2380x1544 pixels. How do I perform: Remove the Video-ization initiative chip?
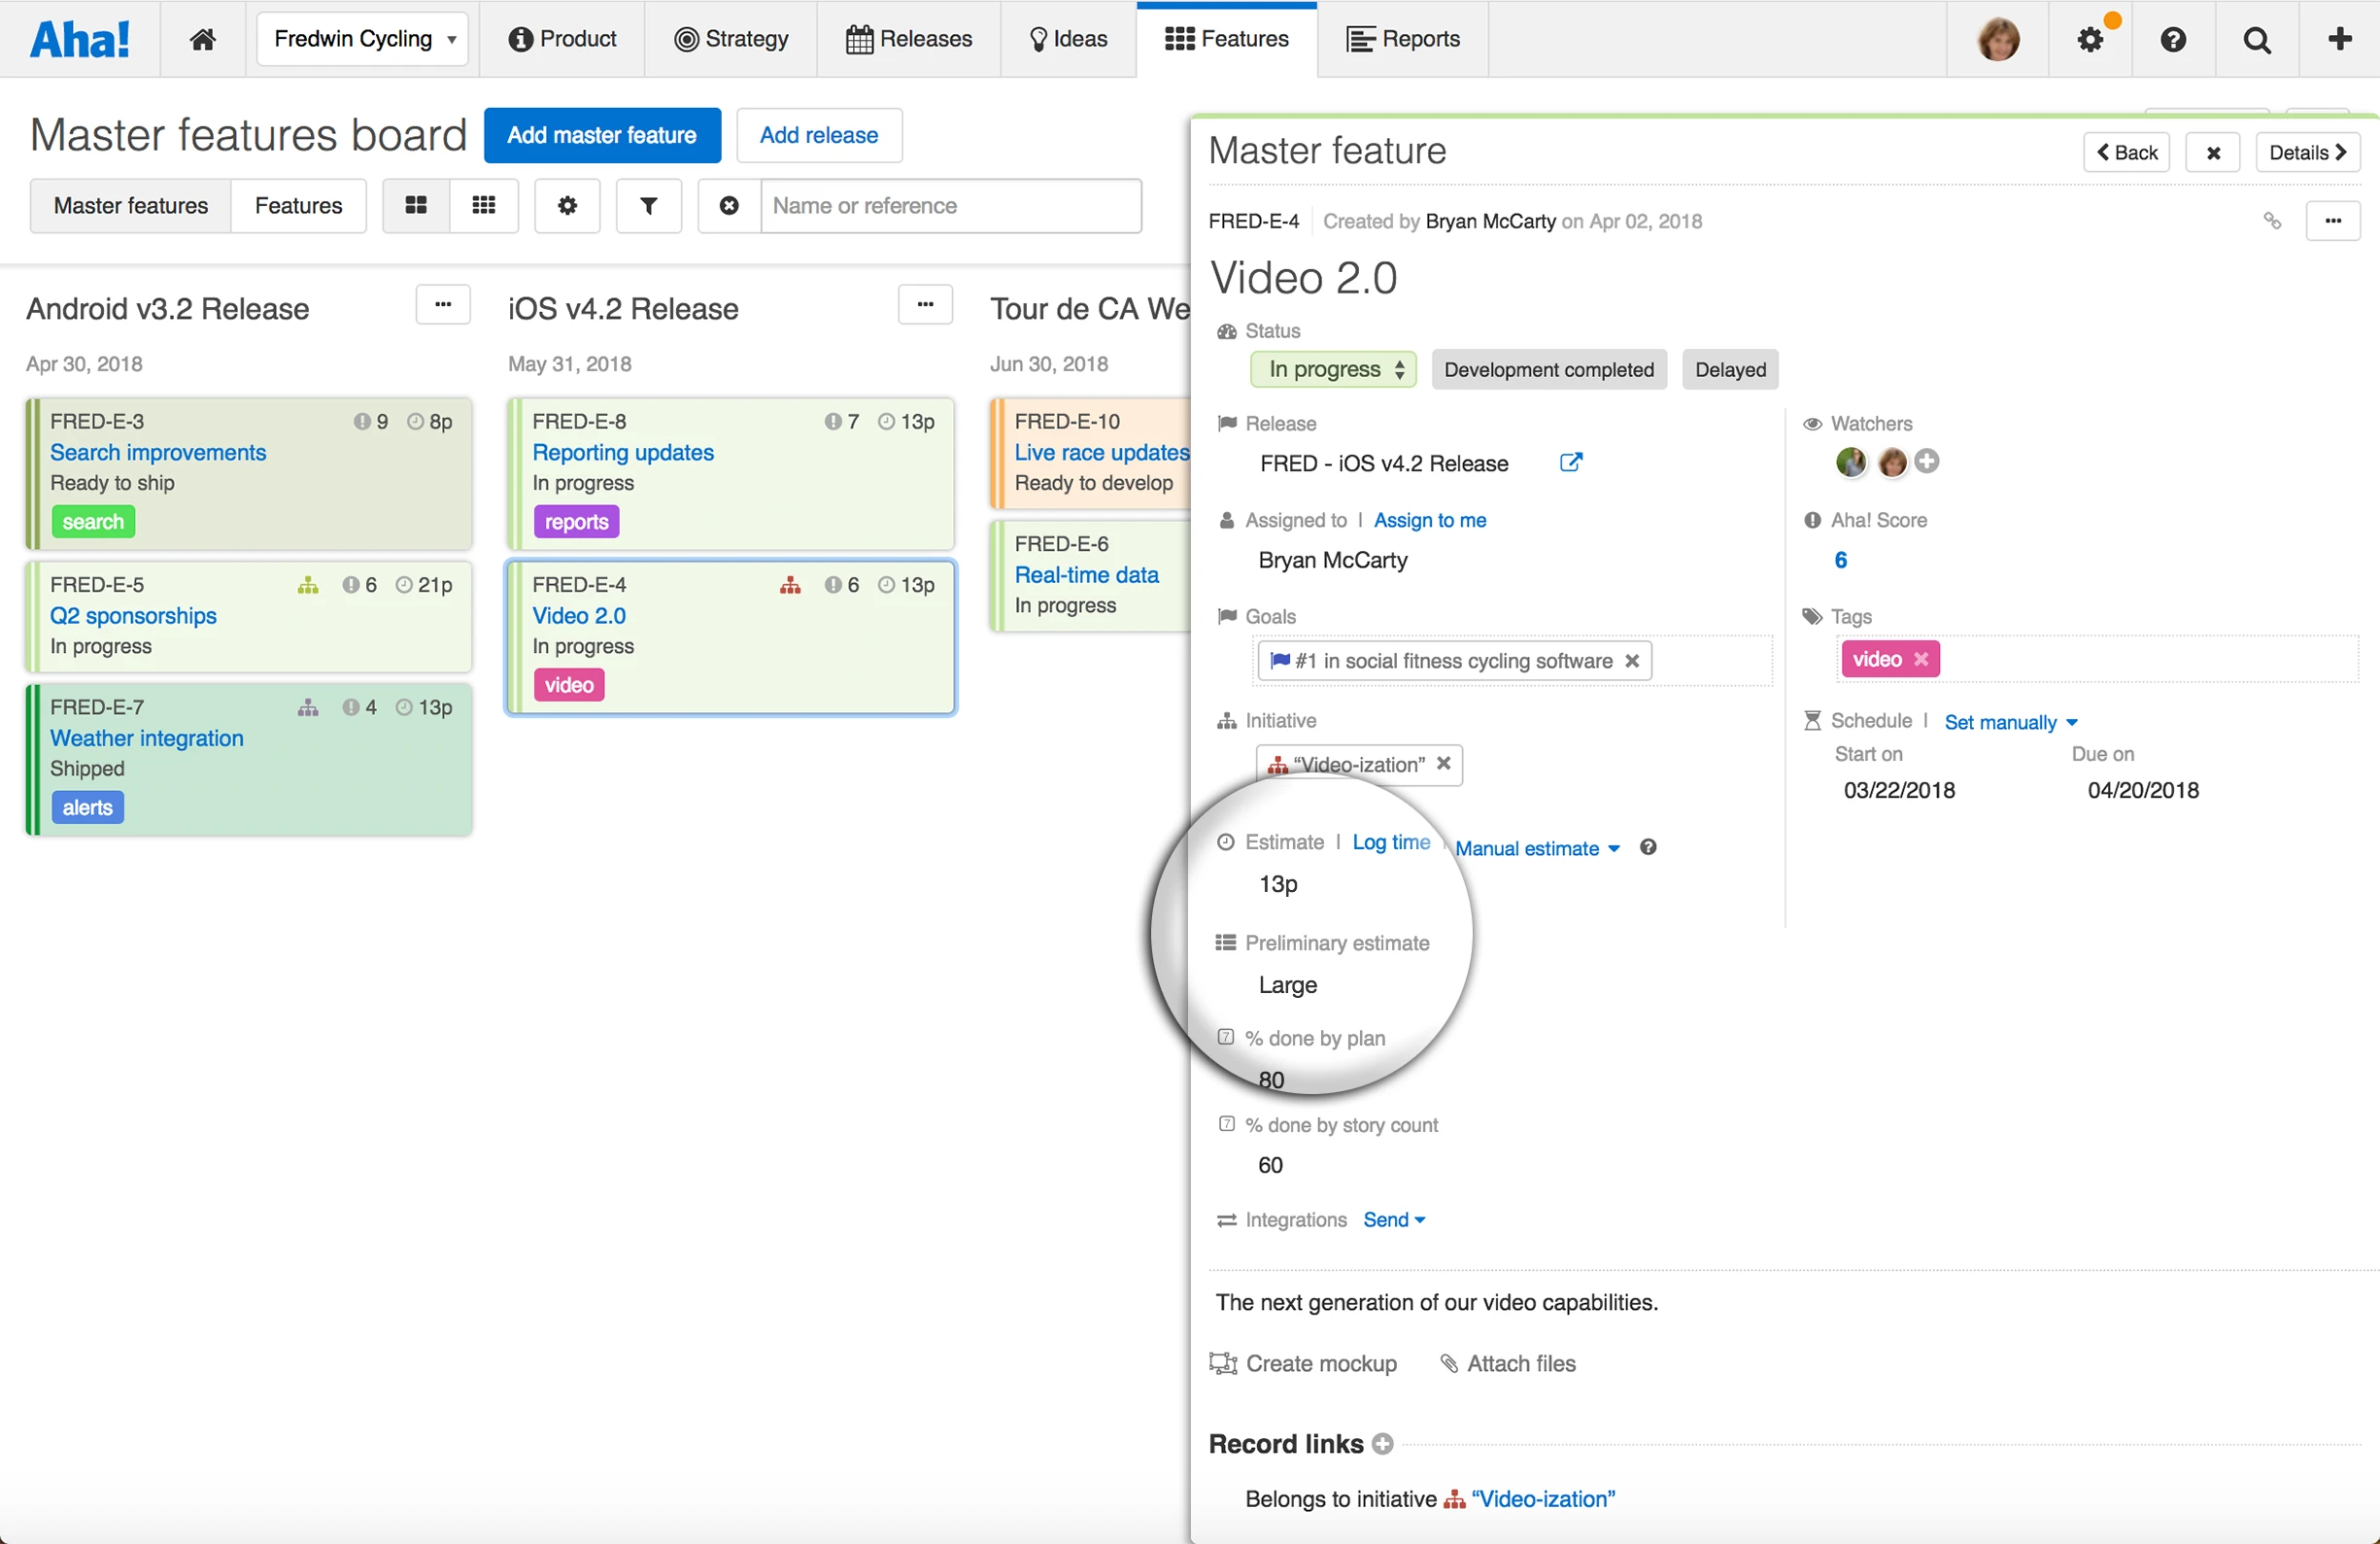1444,764
